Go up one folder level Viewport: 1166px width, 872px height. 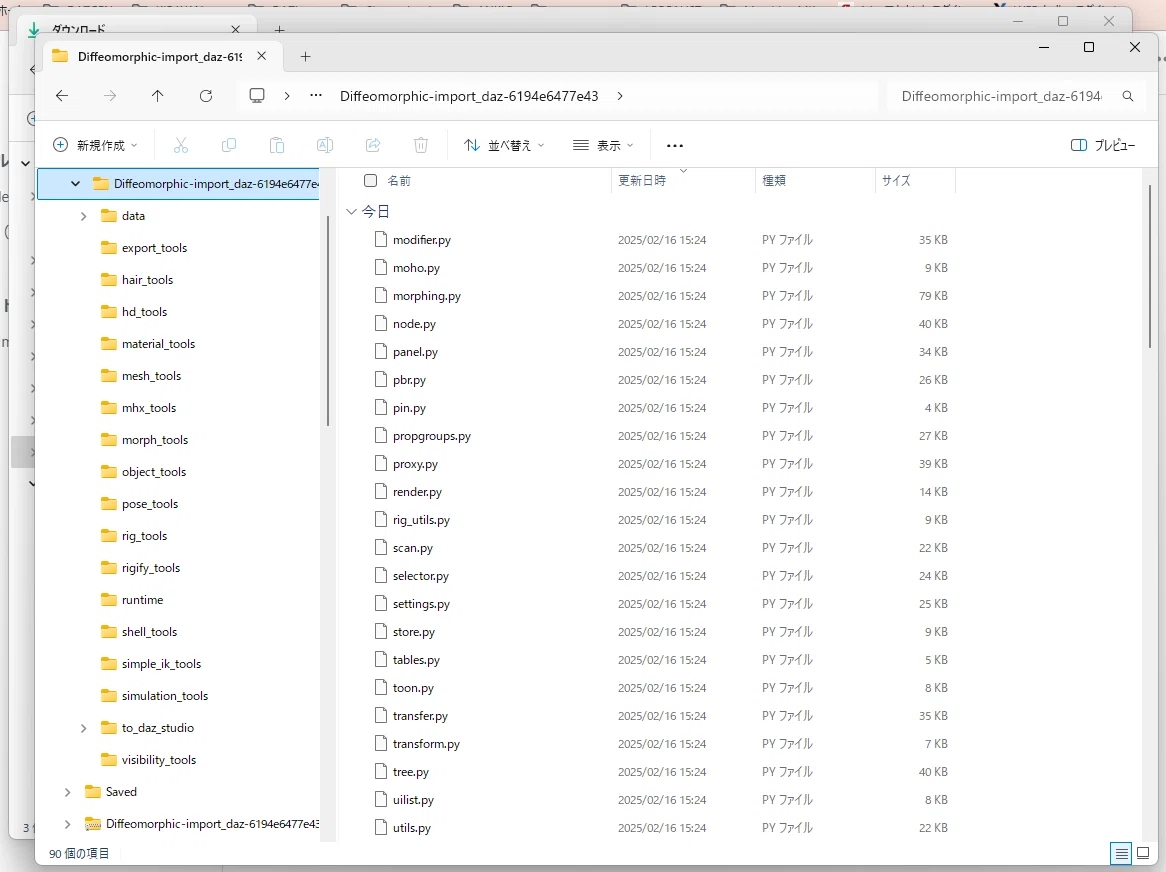click(x=158, y=96)
